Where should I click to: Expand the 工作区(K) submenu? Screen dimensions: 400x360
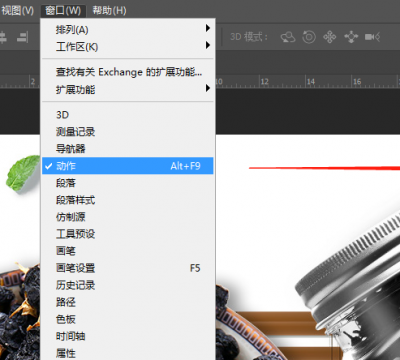click(128, 47)
